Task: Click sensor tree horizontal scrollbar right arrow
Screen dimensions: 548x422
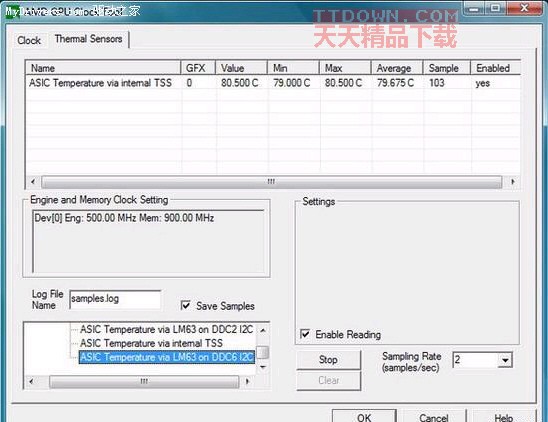Action: (247, 381)
